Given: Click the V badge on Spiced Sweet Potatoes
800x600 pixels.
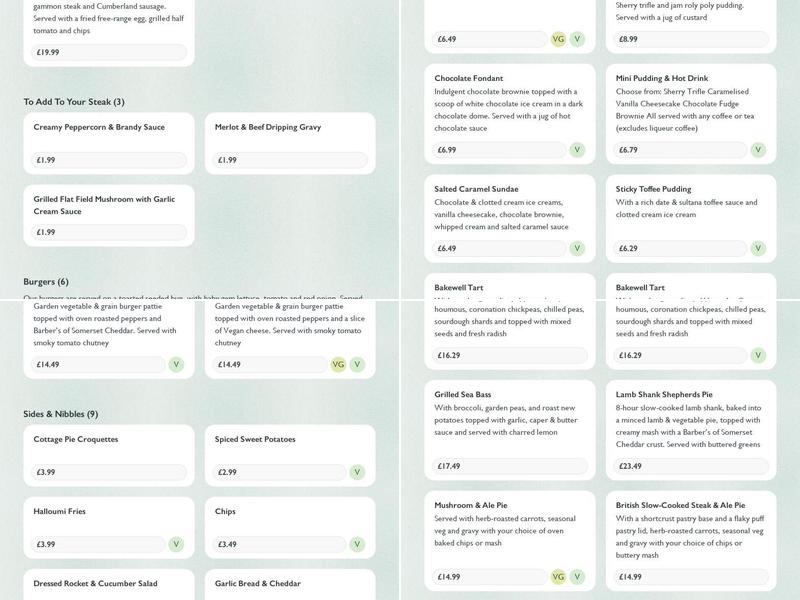Looking at the screenshot, I should coord(357,472).
